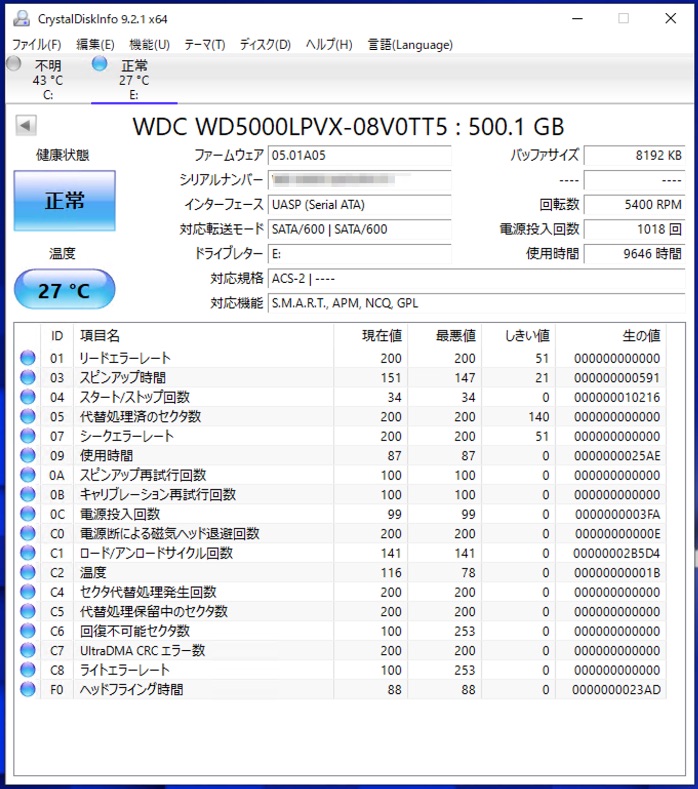Screen dimensions: 698x789
Task: Click the transfer mode field SATA/600 | SATA/600
Action: [x=359, y=229]
